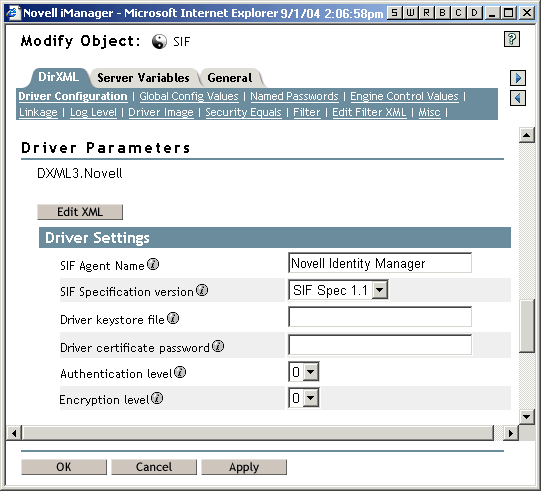
Task: Open the Encryption level dropdown
Action: coord(311,398)
